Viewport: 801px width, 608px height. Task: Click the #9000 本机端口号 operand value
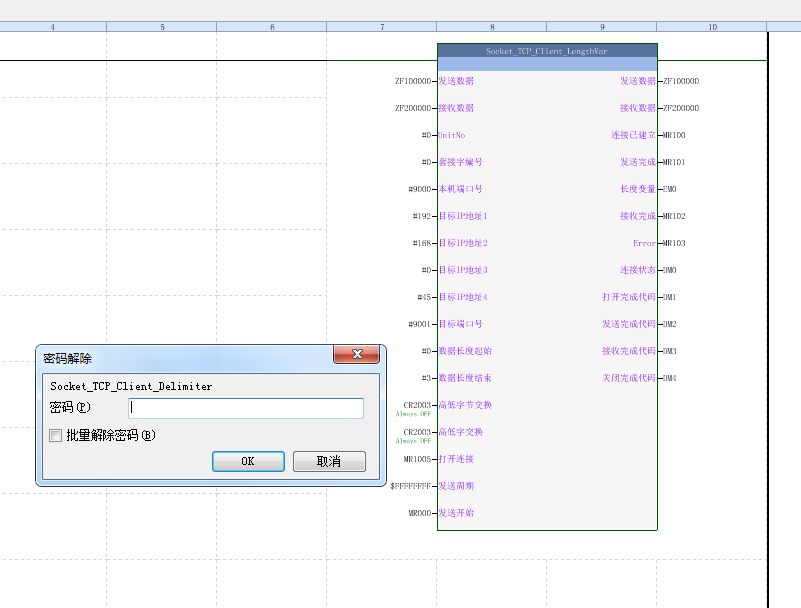pos(419,189)
